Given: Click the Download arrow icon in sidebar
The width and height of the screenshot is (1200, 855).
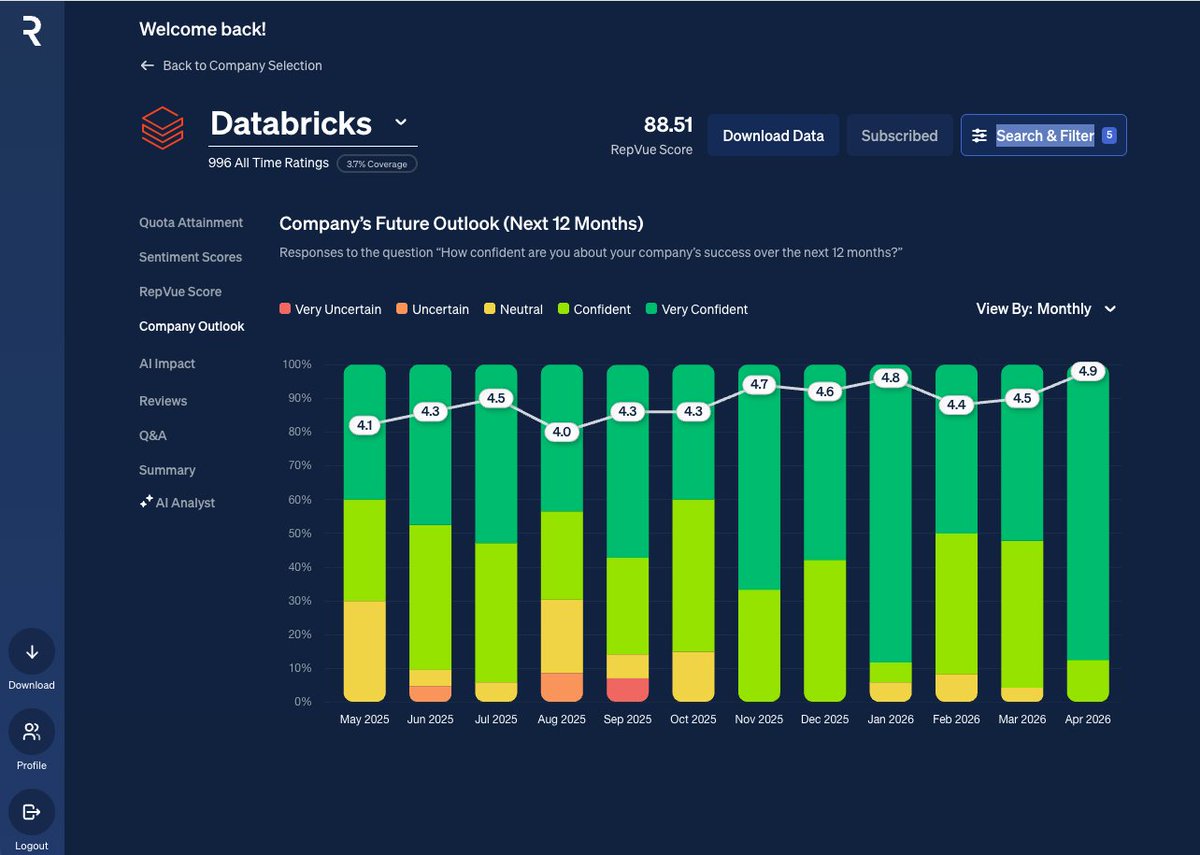Looking at the screenshot, I should pyautogui.click(x=32, y=652).
